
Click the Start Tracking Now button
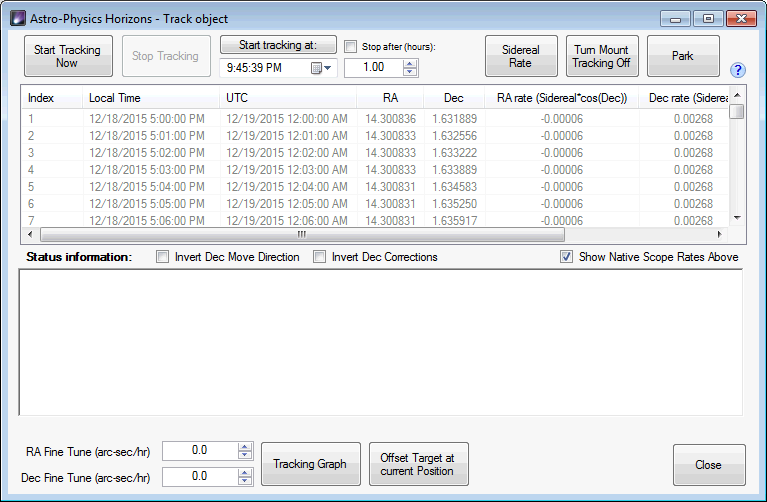click(x=68, y=56)
